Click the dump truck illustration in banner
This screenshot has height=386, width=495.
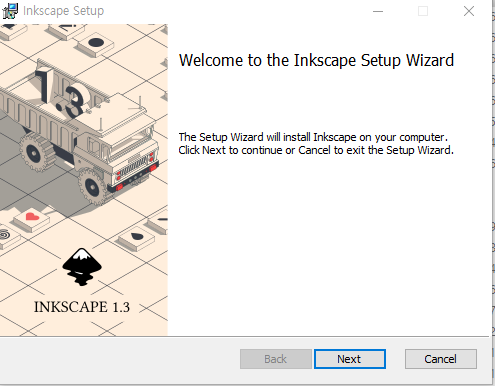pos(79,133)
